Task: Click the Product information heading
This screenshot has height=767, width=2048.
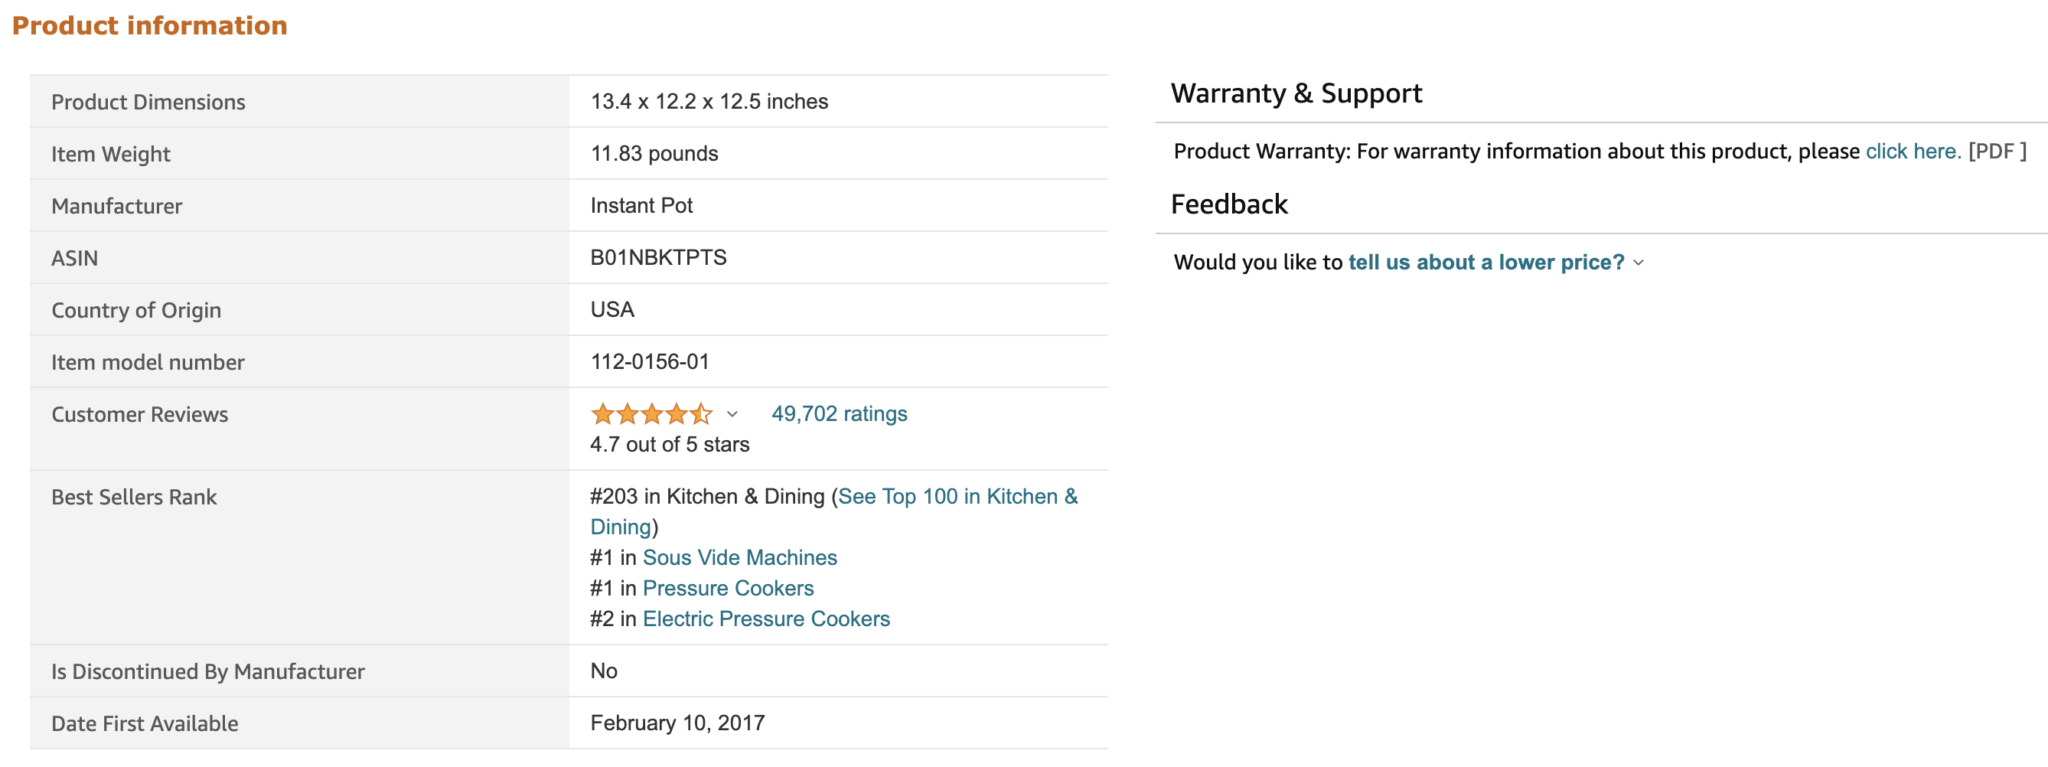Action: (x=148, y=25)
